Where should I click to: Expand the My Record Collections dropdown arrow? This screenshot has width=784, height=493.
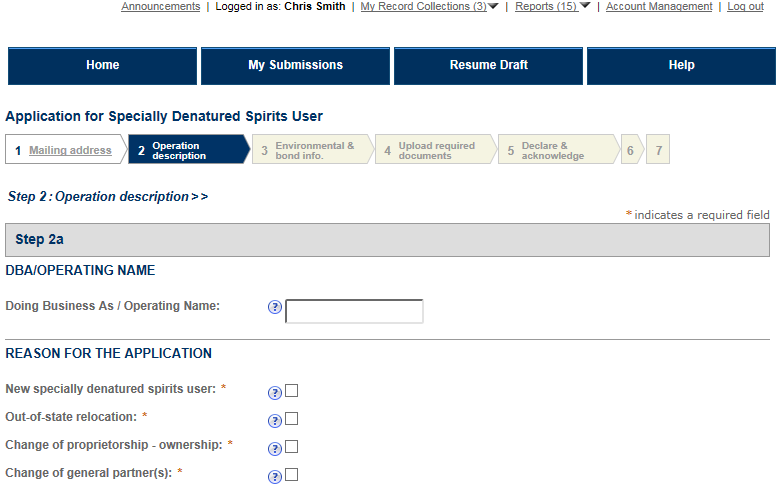coord(494,6)
